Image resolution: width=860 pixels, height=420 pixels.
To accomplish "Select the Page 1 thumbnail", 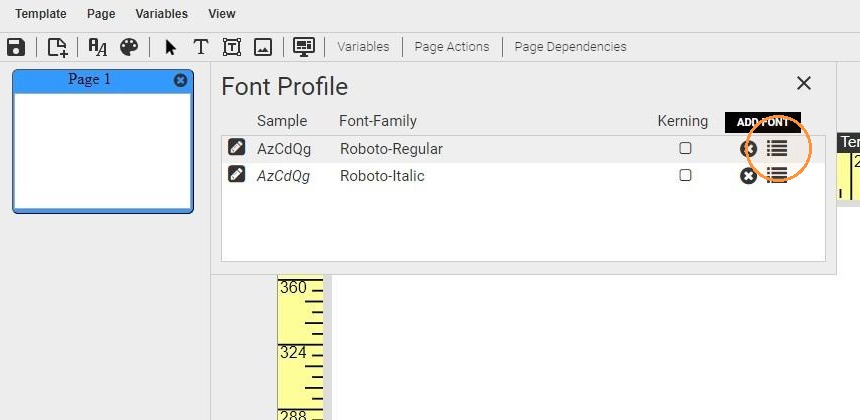I will 103,141.
